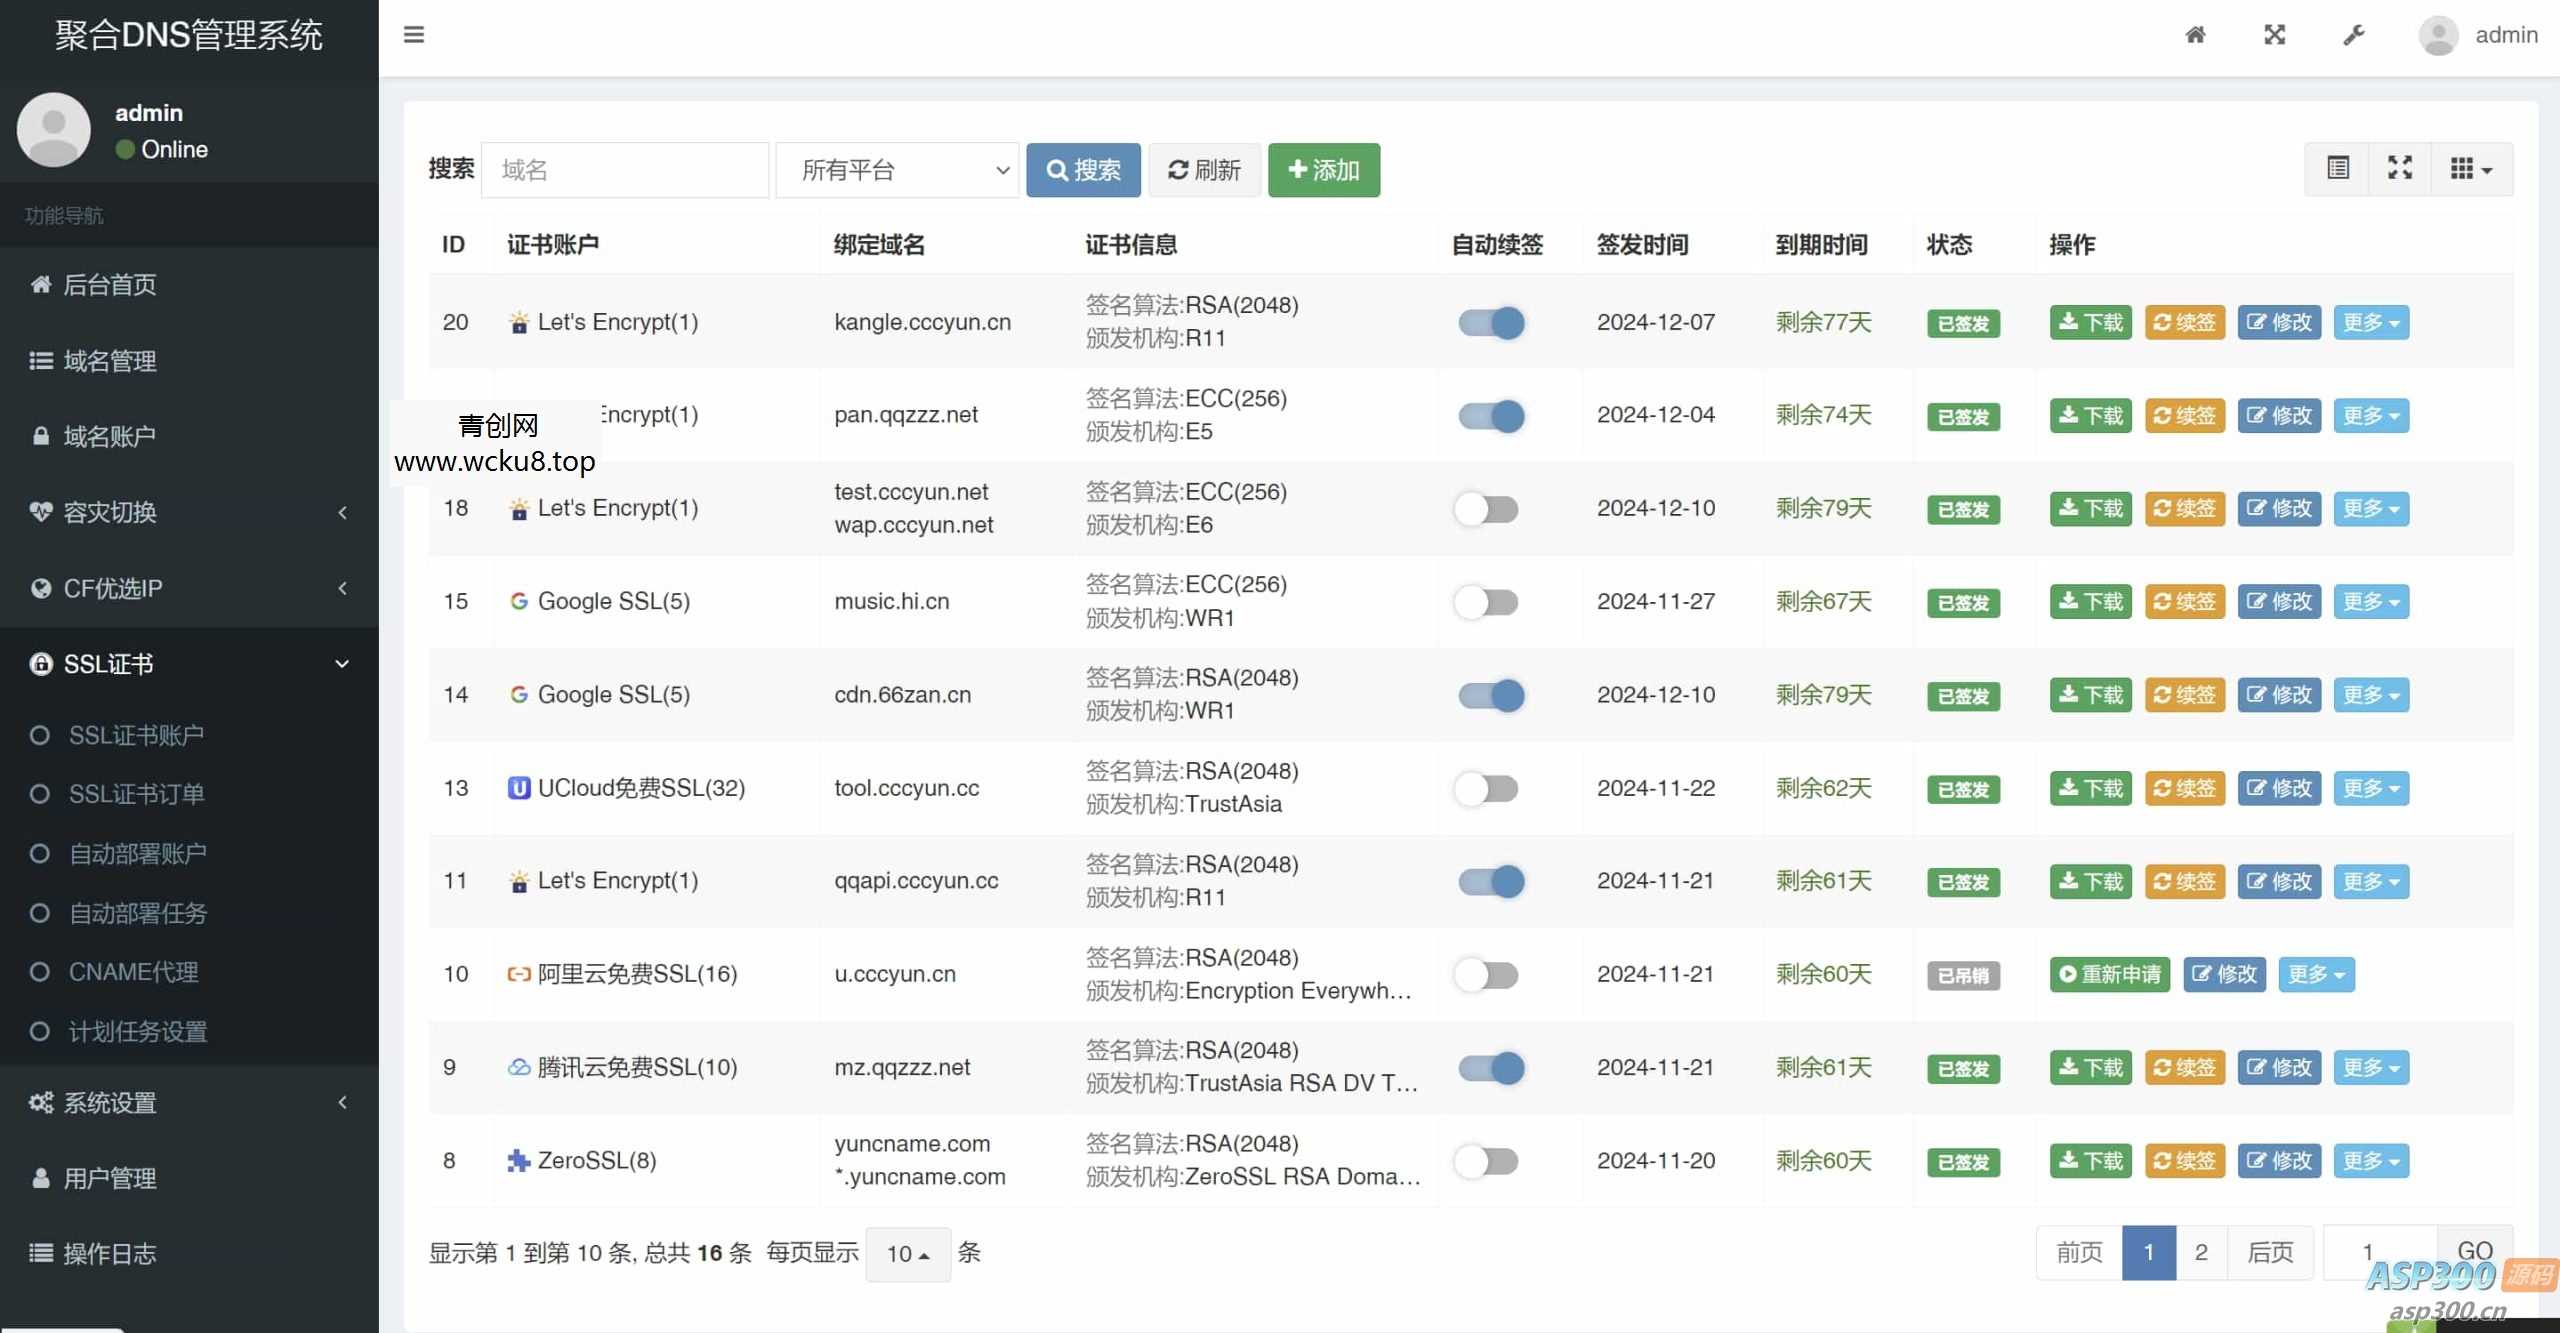Change per-page count via the 10 selector
Viewport: 2560px width, 1333px height.
pyautogui.click(x=906, y=1253)
